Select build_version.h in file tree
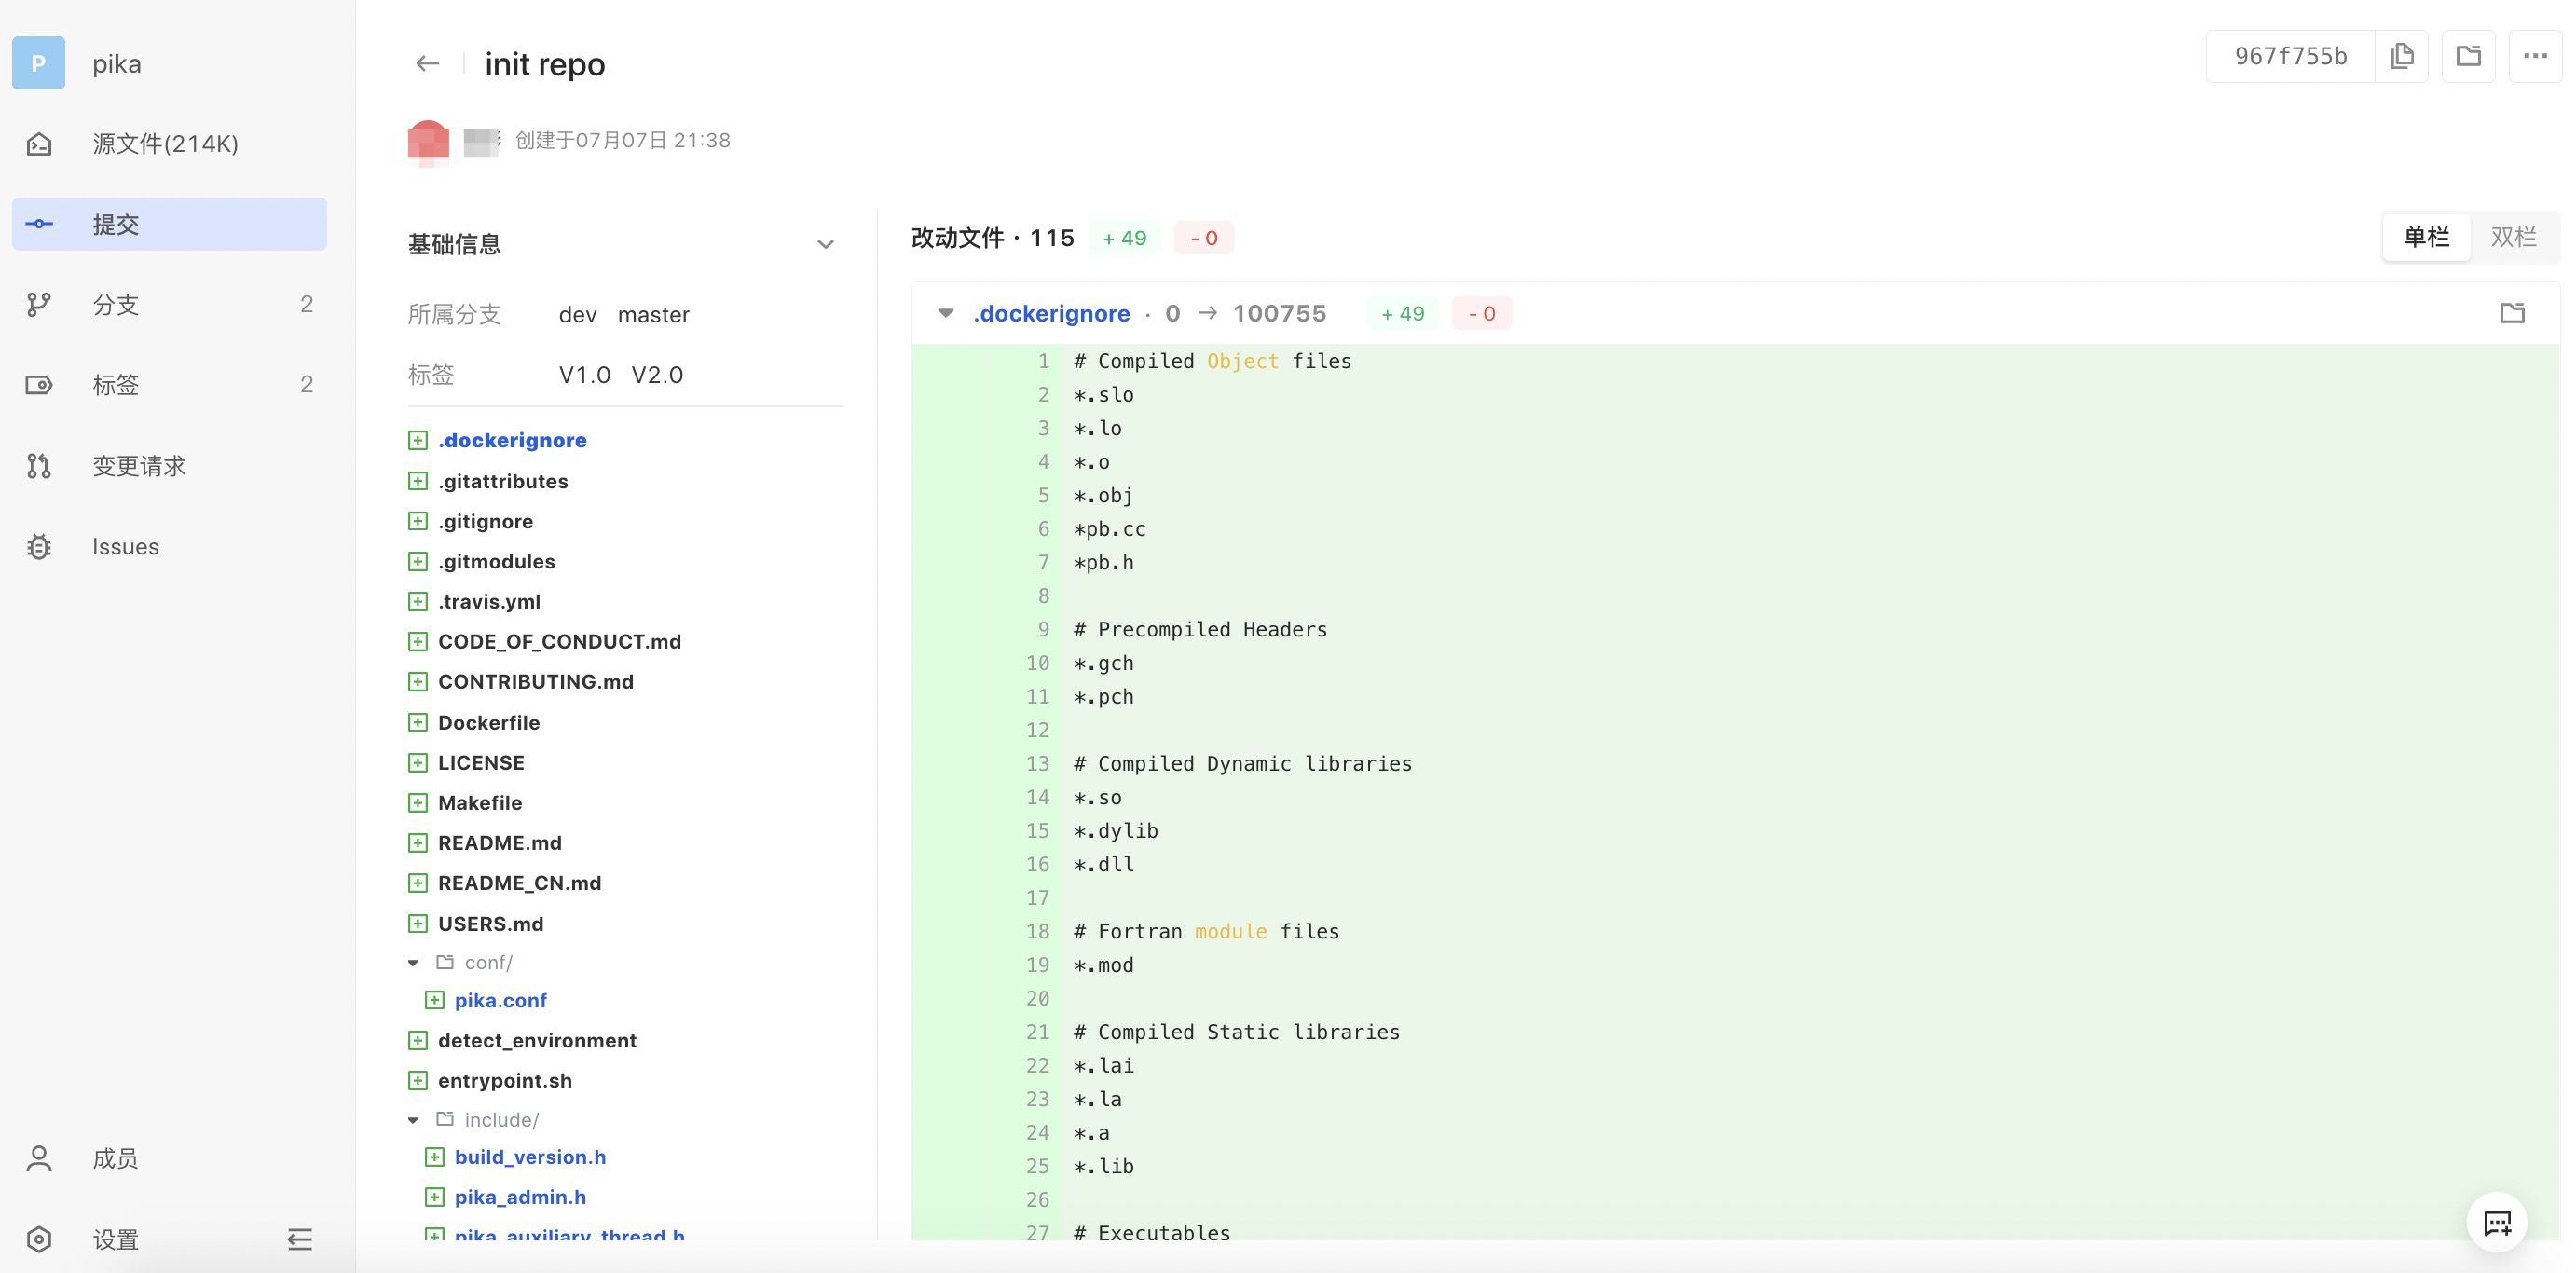Screen dimensions: 2576x1273 pyautogui.click(x=530, y=1157)
